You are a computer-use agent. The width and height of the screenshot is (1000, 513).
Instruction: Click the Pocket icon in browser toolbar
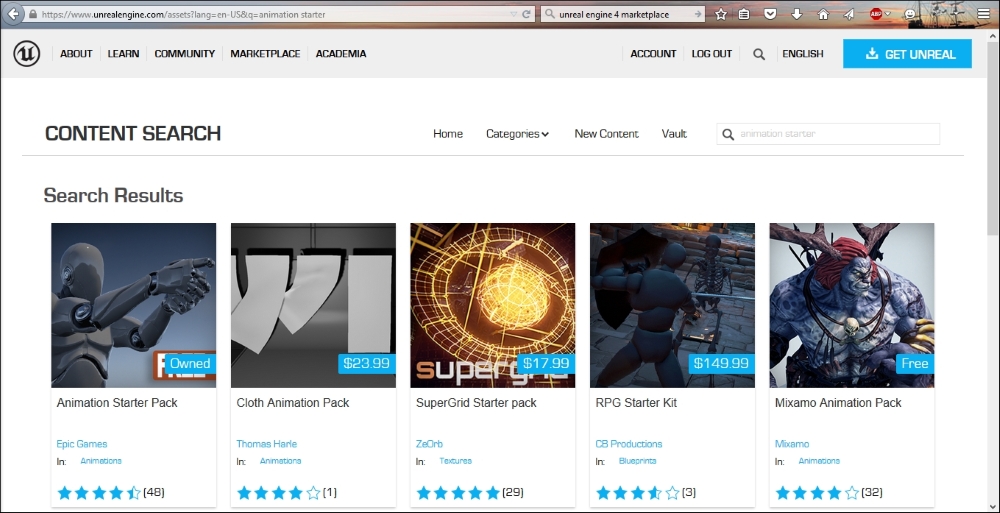click(x=770, y=14)
